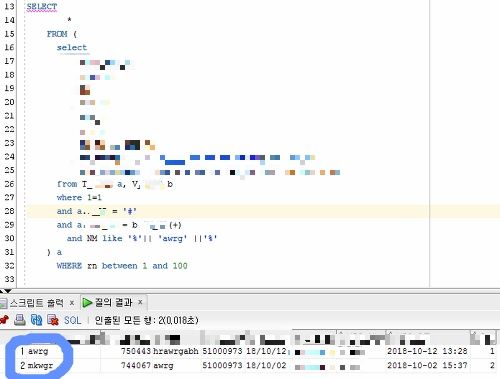Switch to the 스크립트 출력 tab
Viewport: 500px width, 379px height.
[x=36, y=303]
